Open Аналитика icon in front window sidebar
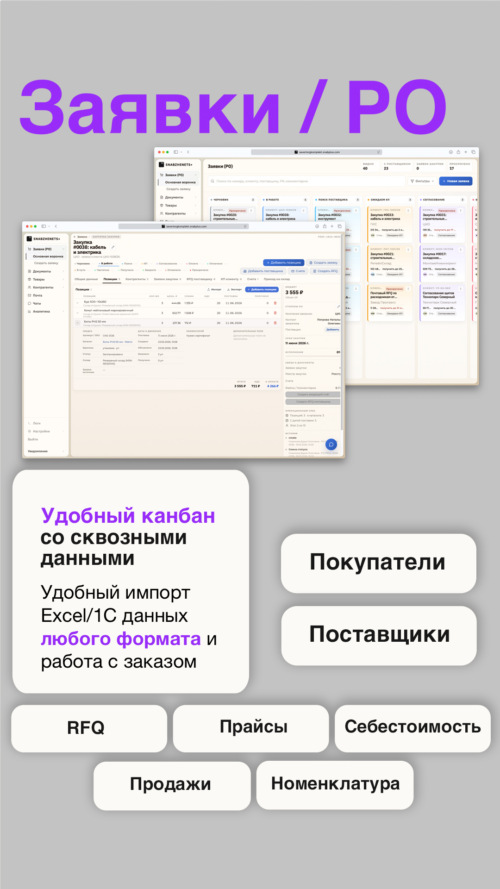 (29, 311)
